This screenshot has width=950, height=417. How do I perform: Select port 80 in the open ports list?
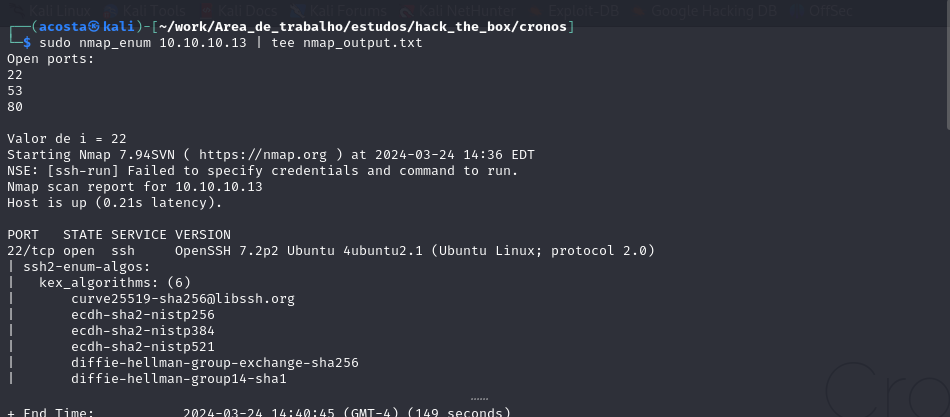15,107
